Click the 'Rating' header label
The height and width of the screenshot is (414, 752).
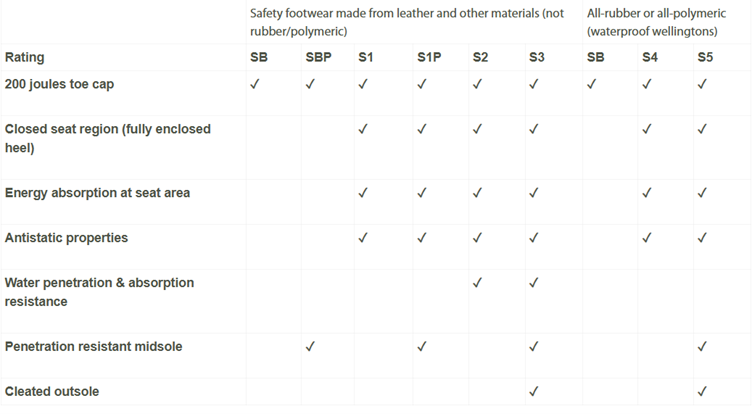tap(25, 57)
